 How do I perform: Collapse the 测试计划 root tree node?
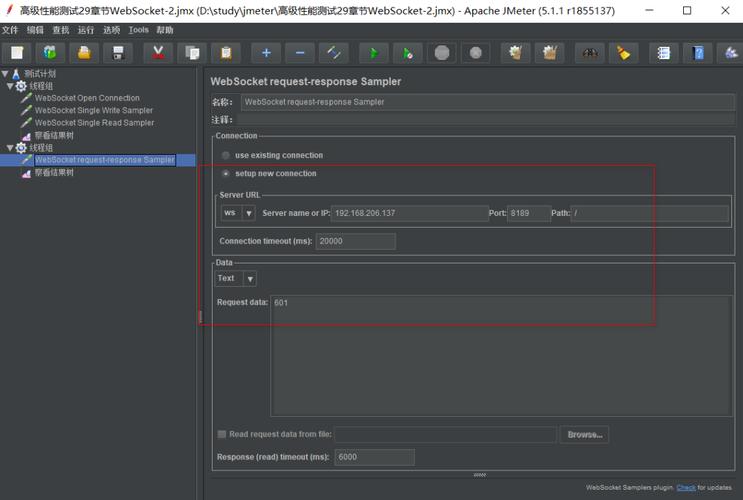pos(5,74)
